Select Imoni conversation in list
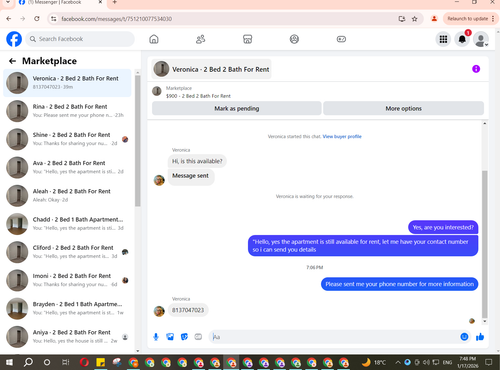This screenshot has width=500, height=370. (x=67, y=280)
